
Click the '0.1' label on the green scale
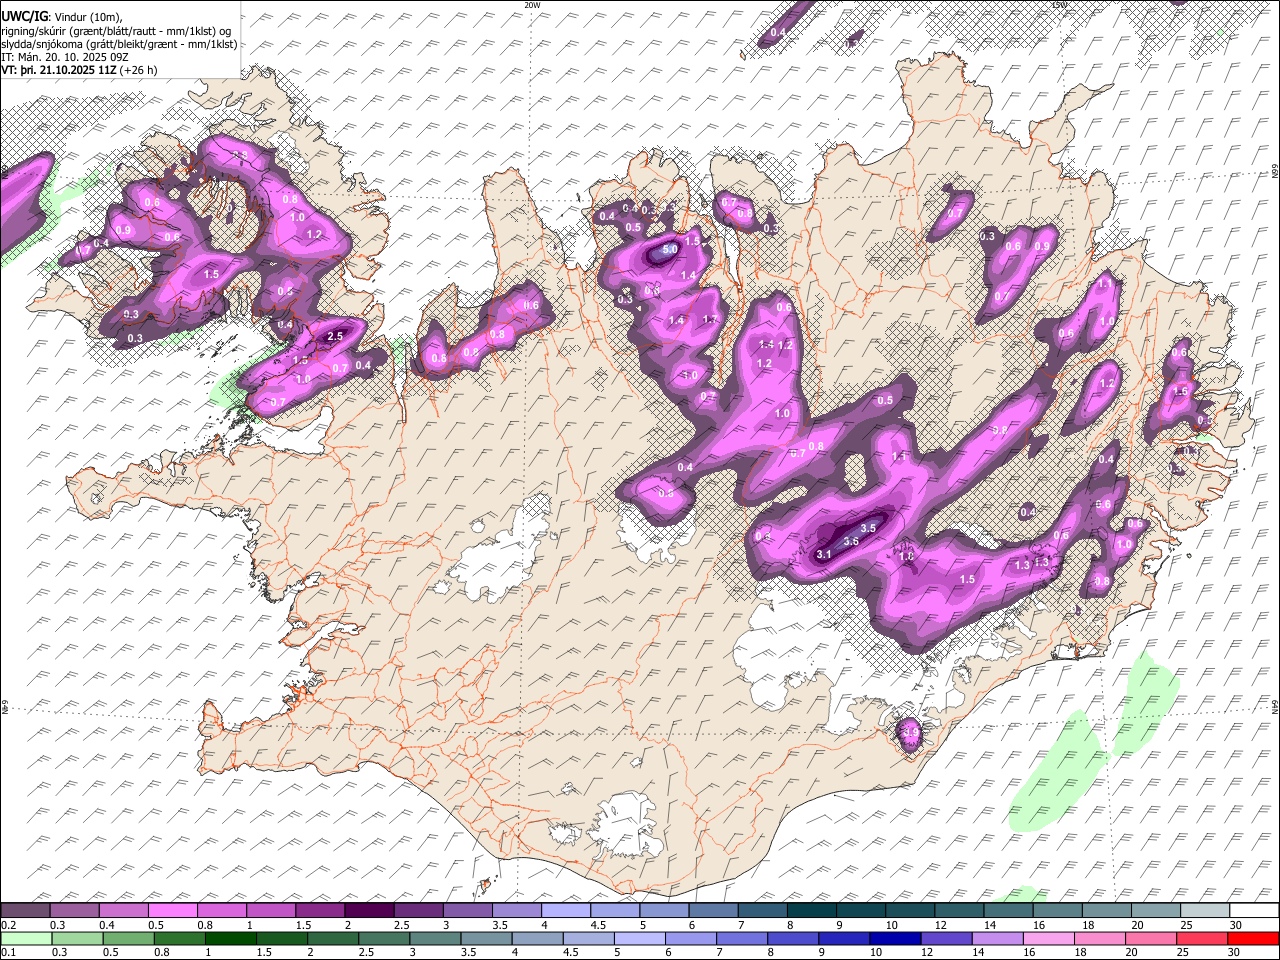[x=7, y=952]
